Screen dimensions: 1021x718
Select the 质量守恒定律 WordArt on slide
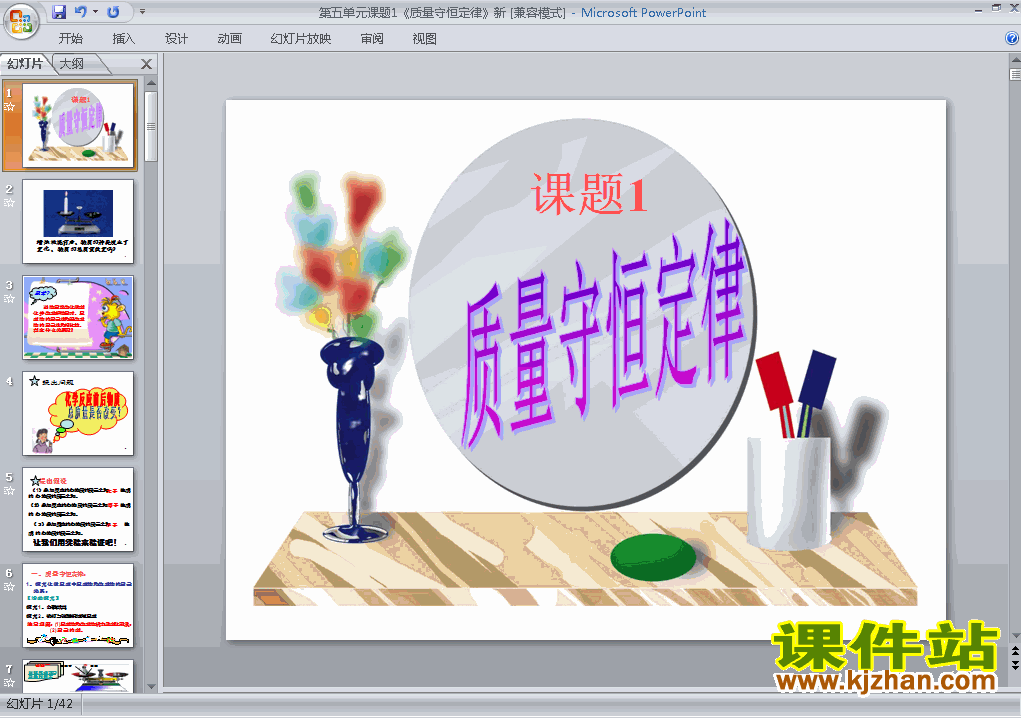[604, 333]
